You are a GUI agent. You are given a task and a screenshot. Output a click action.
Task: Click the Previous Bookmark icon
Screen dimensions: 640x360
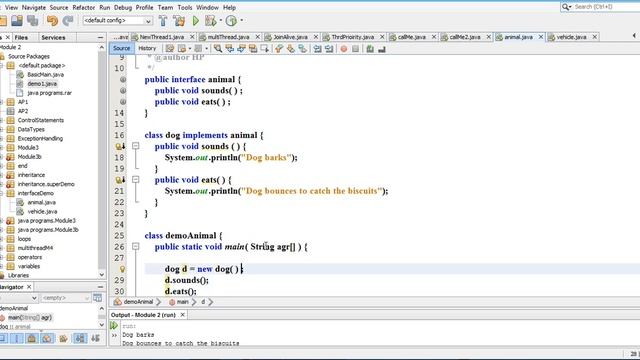tap(279, 49)
